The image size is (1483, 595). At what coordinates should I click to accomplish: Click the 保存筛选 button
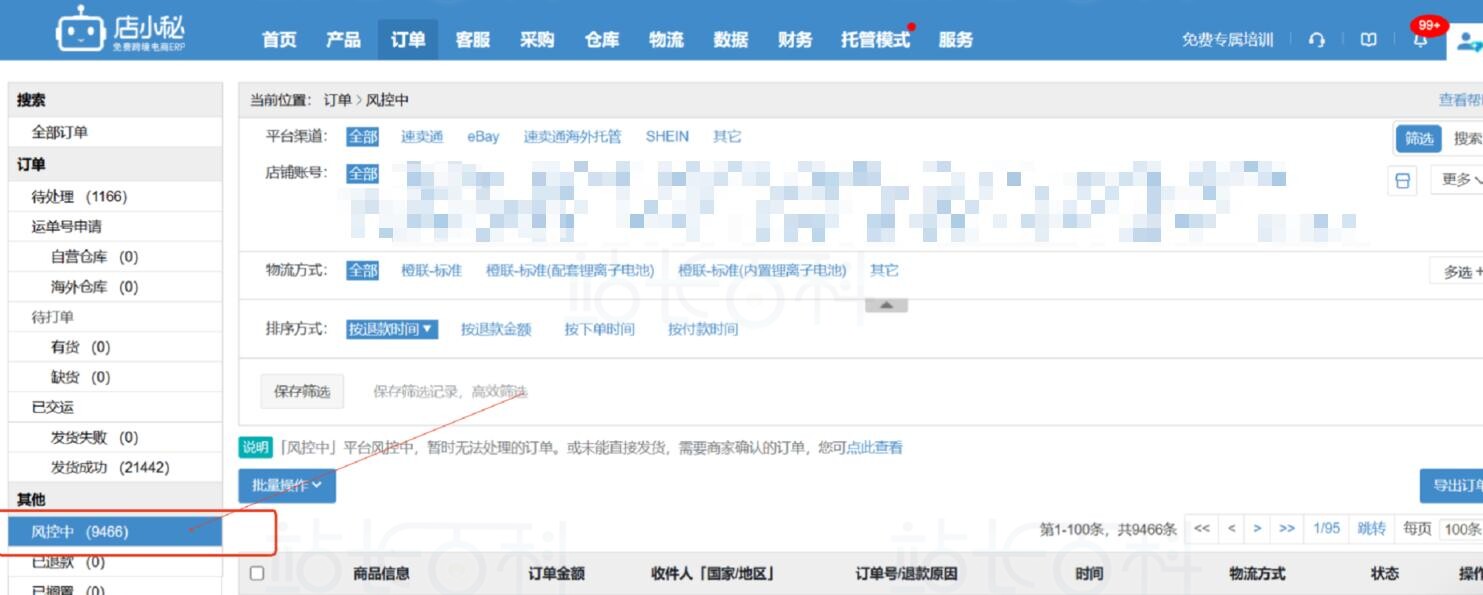click(302, 392)
